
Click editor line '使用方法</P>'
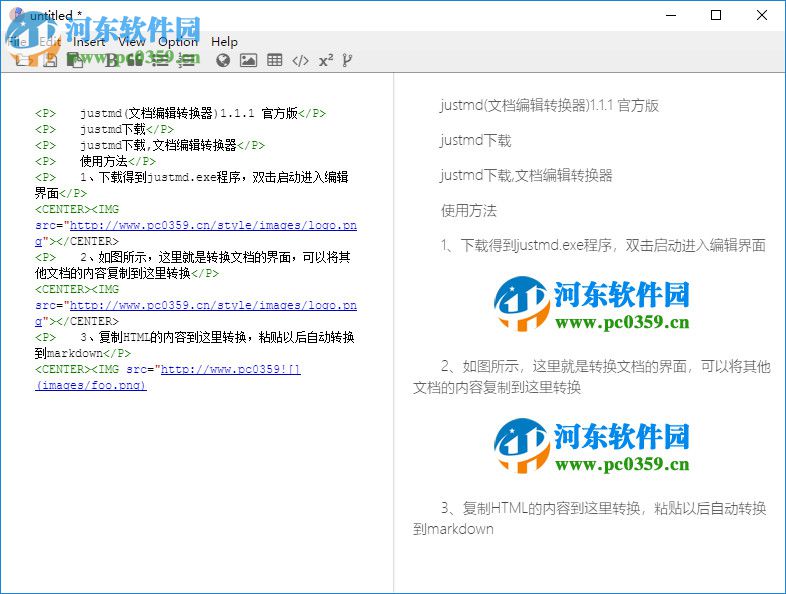(x=95, y=161)
